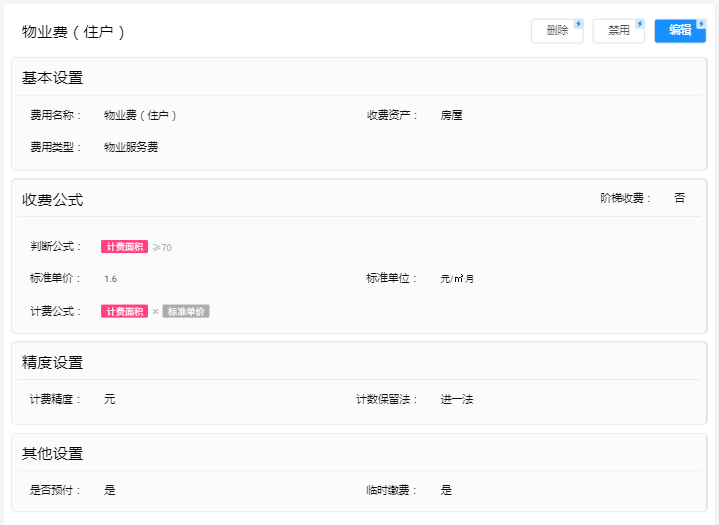Viewport: 719px width, 525px height.
Task: Select the 收费公式 section header
Action: 52,200
